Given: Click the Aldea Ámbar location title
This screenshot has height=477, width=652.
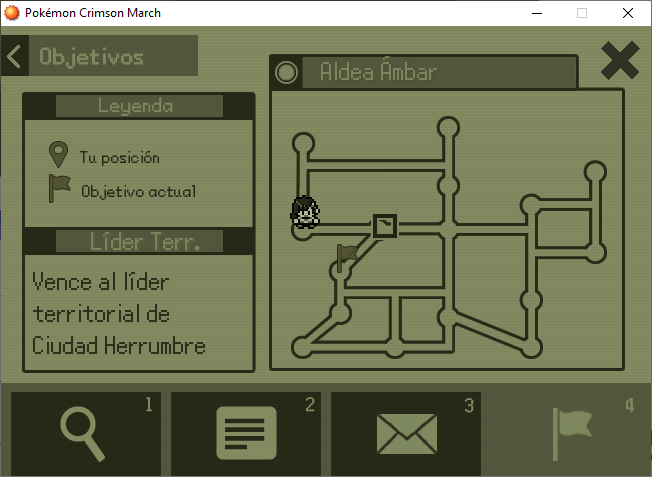Looking at the screenshot, I should click(x=378, y=73).
